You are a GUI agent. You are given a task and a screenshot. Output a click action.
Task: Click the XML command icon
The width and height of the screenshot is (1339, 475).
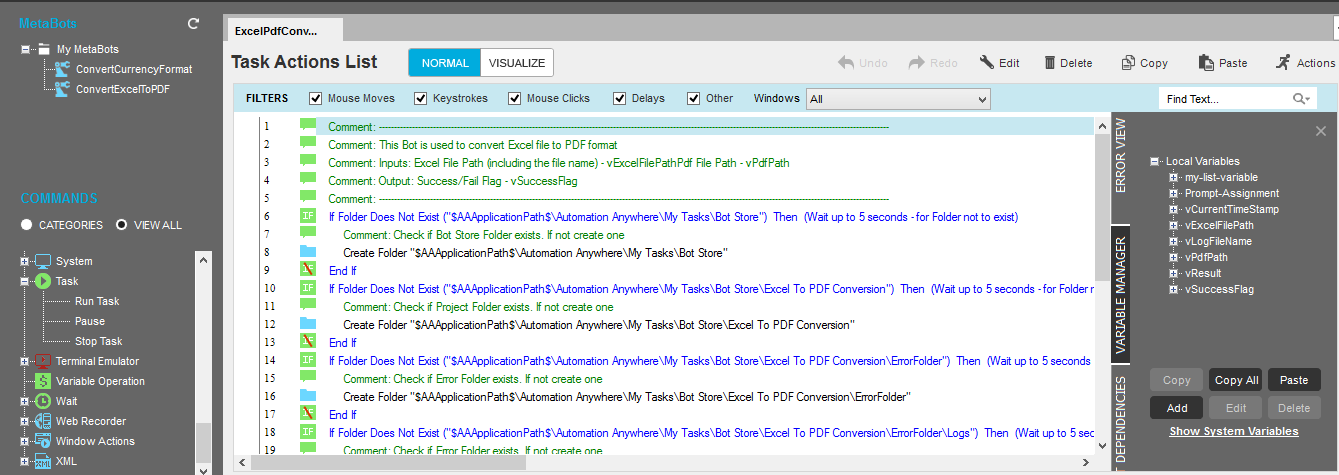click(43, 461)
